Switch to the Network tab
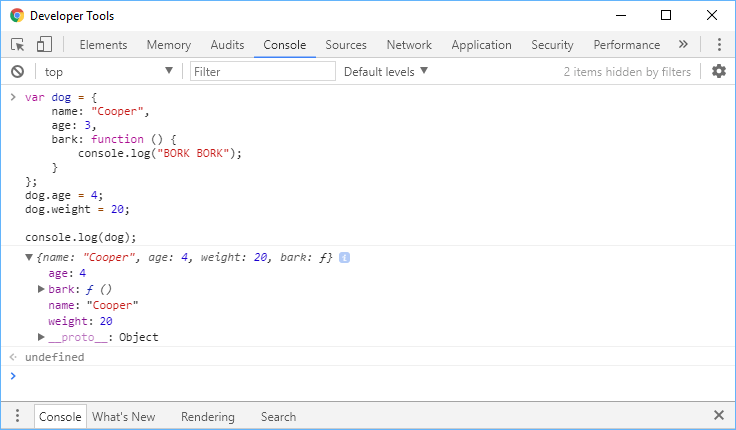 [409, 45]
